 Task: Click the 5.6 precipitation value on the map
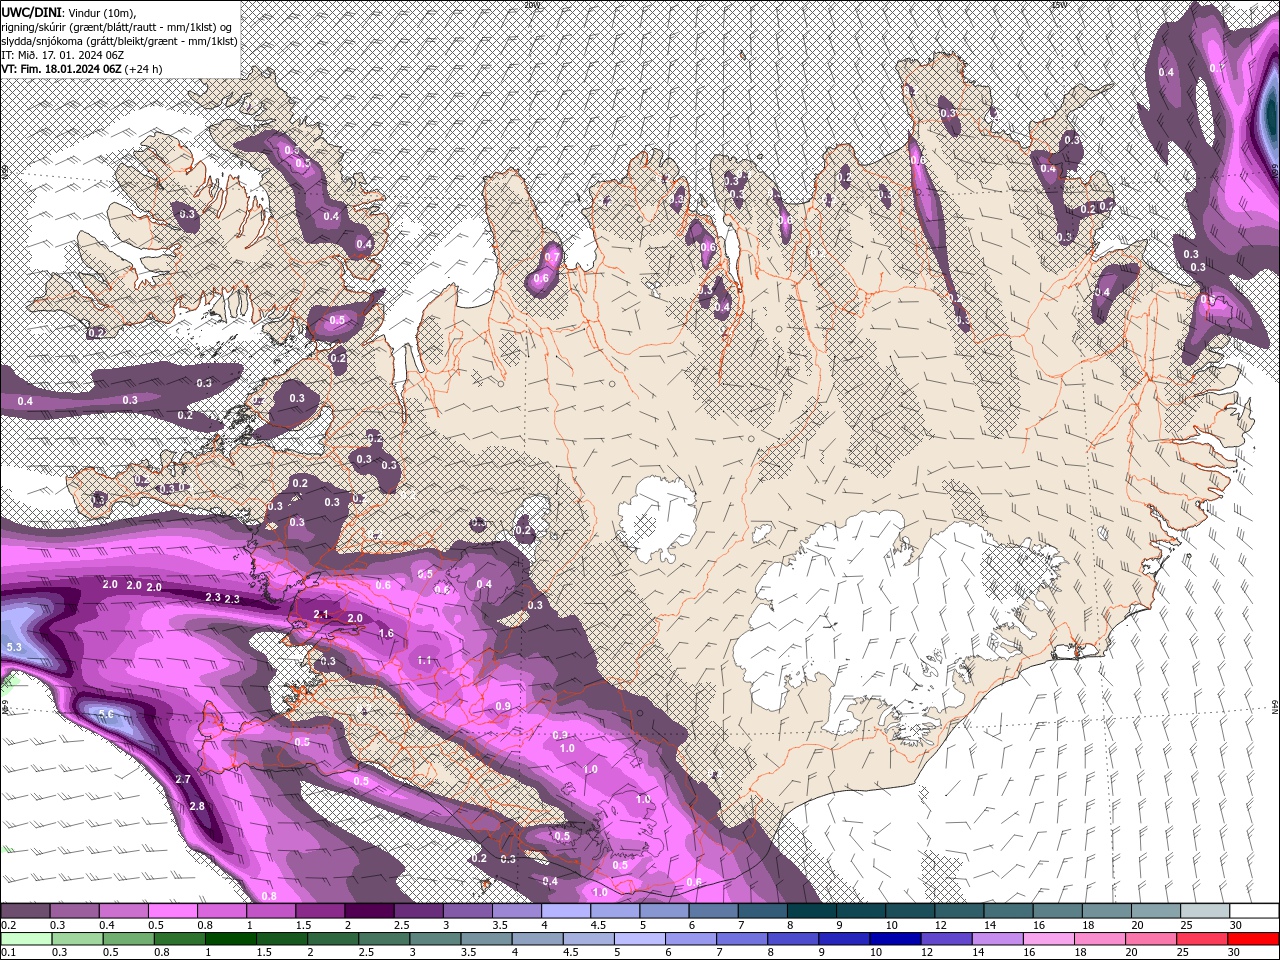coord(107,714)
